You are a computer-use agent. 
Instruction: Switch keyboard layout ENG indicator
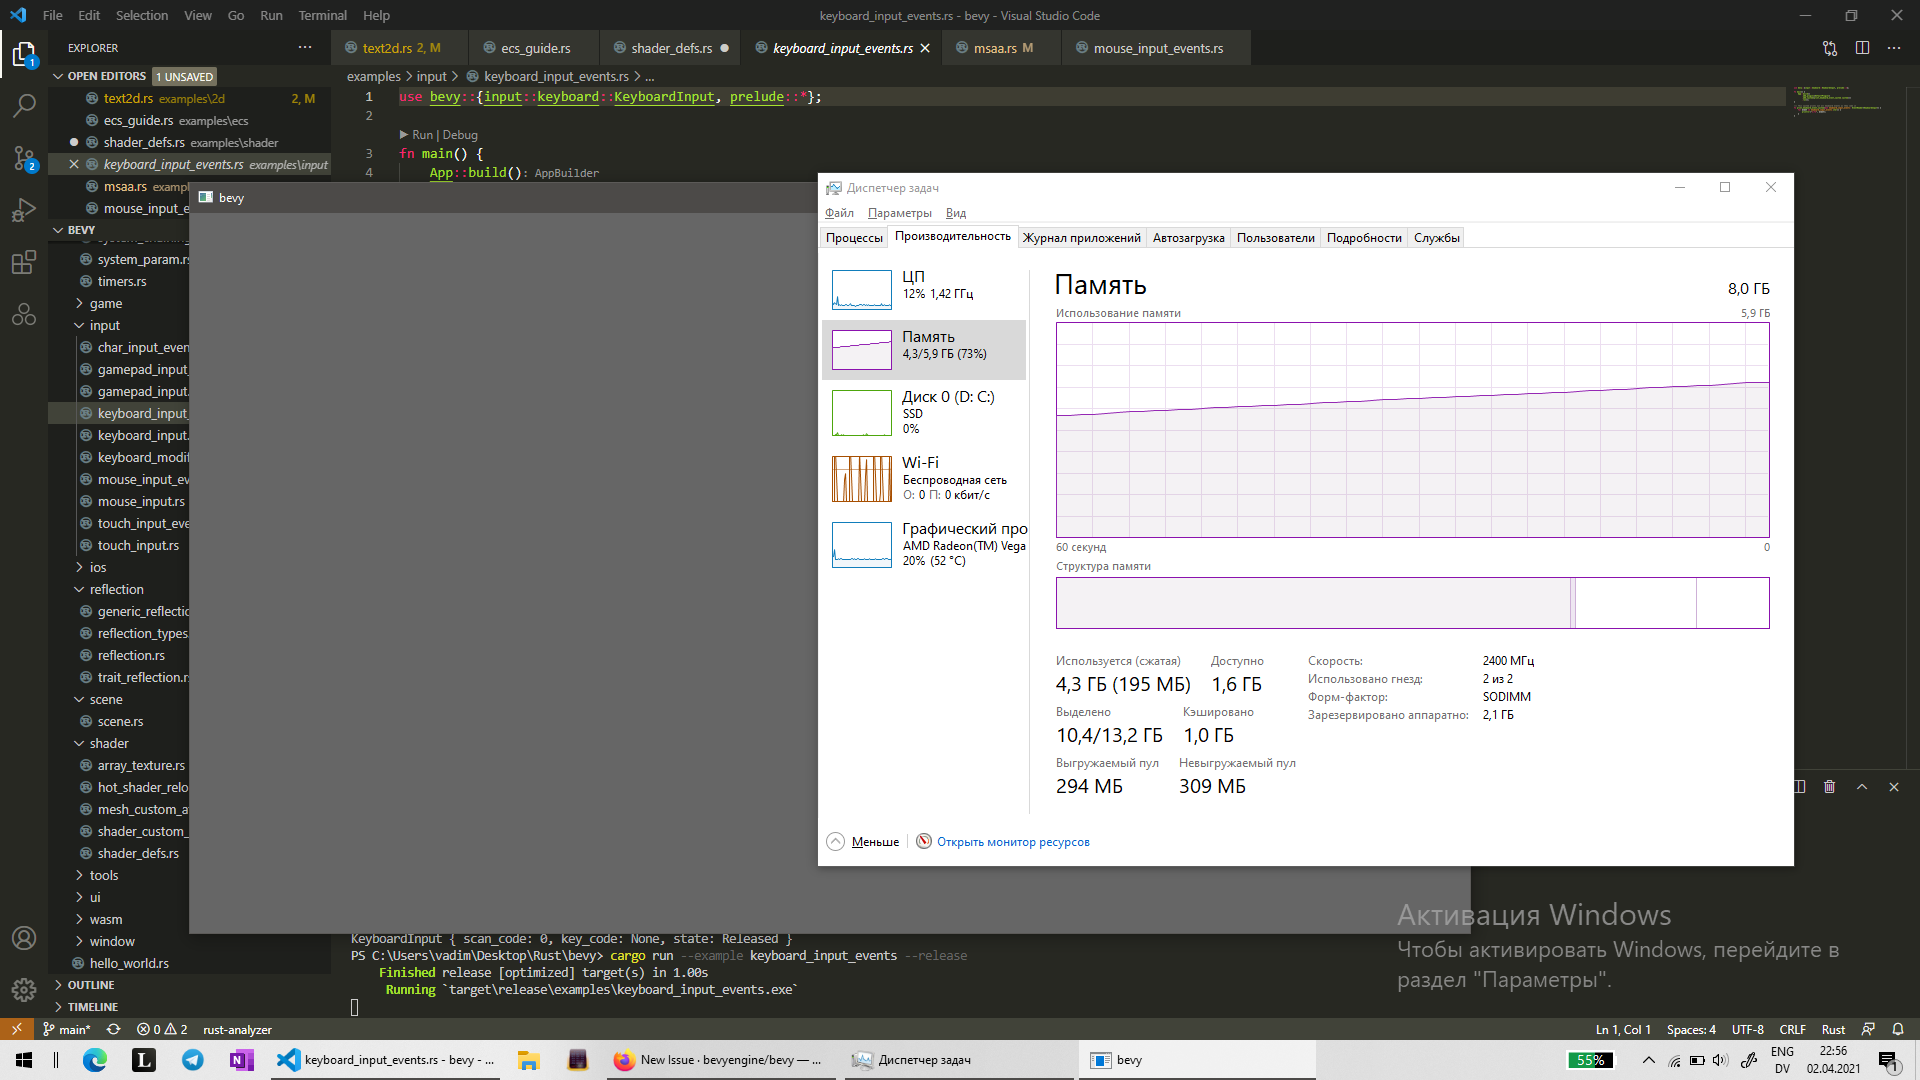pos(1782,1060)
